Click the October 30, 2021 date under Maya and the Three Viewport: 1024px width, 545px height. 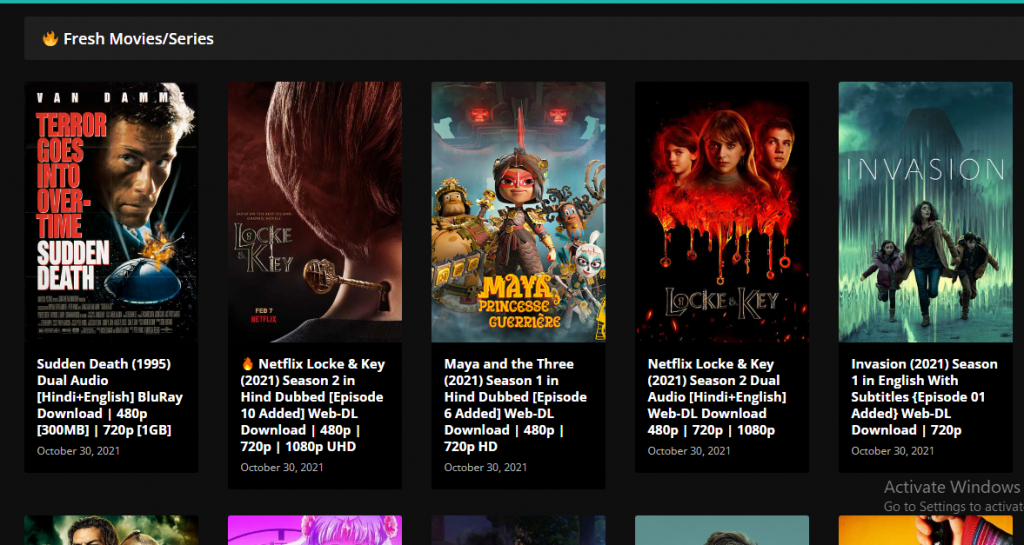tap(485, 467)
